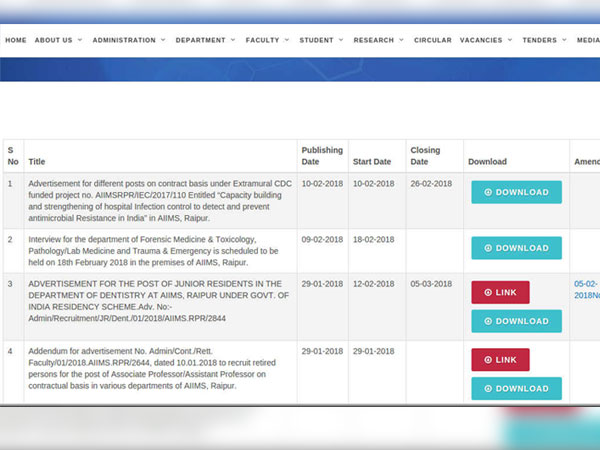
Task: Click the Title column header
Action: 37,161
